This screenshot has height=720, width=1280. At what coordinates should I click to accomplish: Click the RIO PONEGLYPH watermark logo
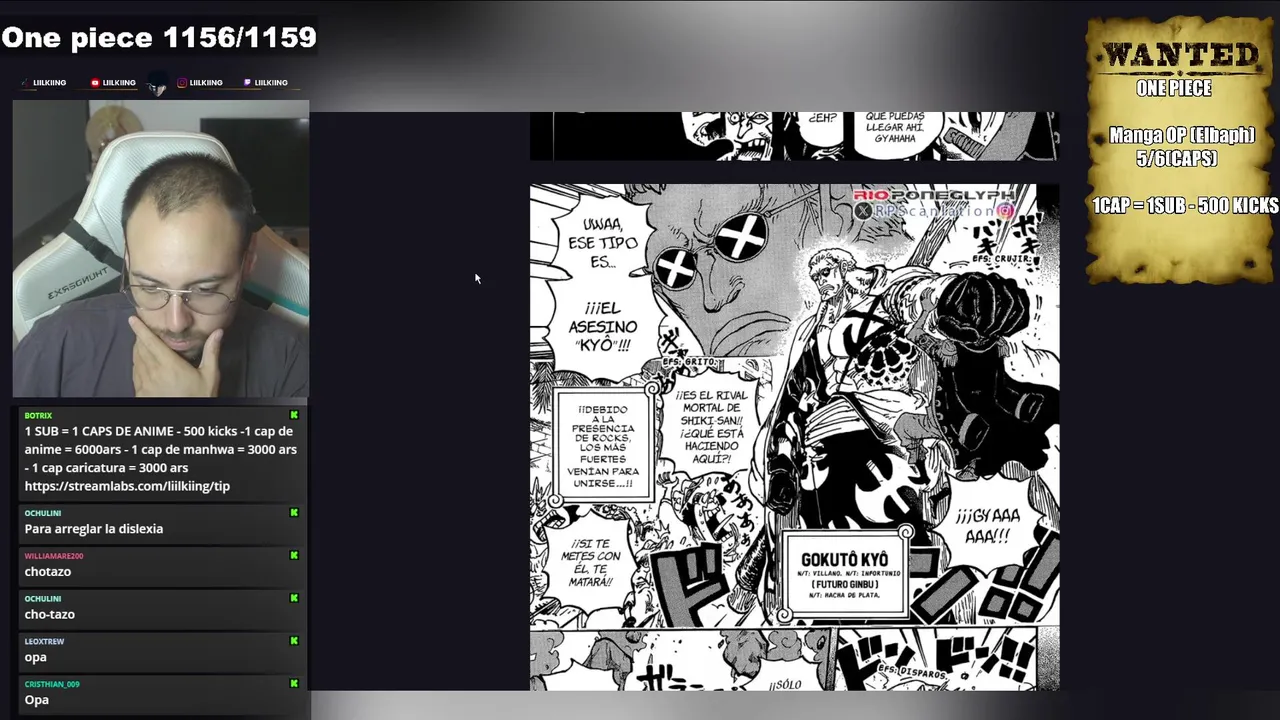pyautogui.click(x=933, y=195)
